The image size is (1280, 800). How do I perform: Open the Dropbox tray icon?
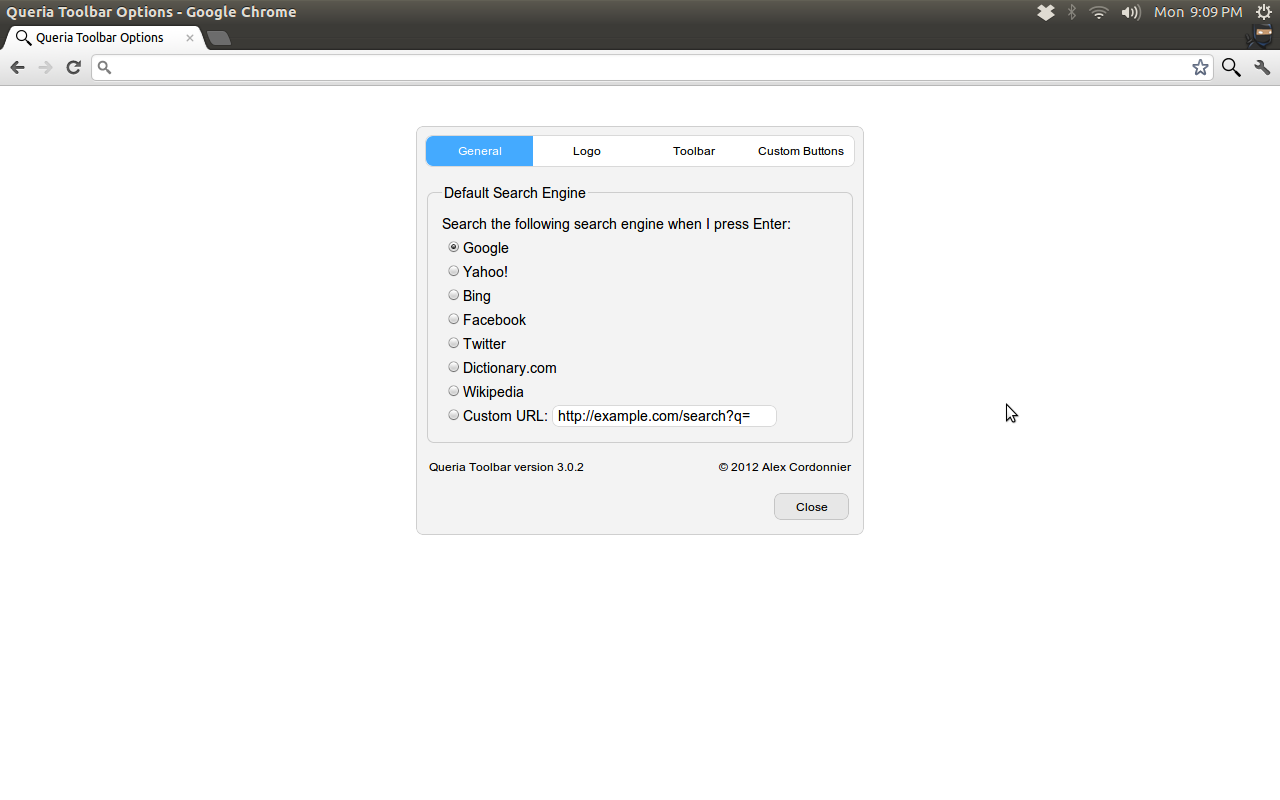pyautogui.click(x=1046, y=12)
